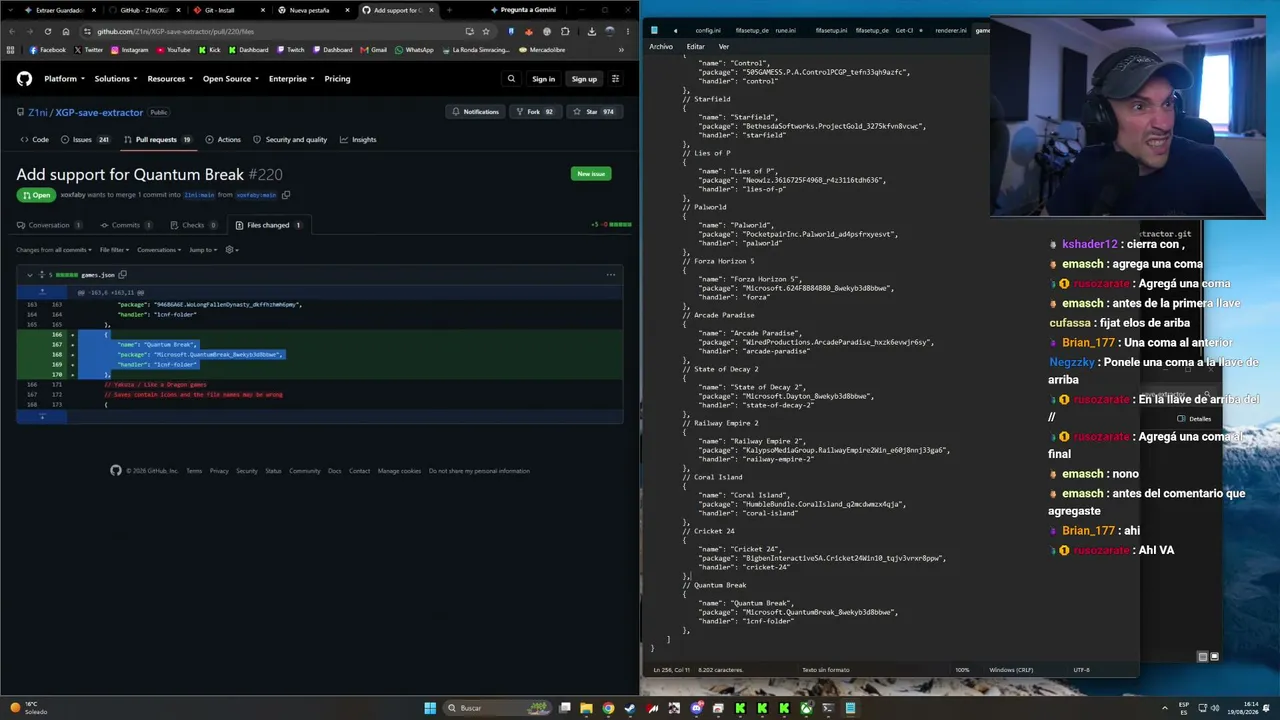Open Gmail bookmark

[373, 50]
